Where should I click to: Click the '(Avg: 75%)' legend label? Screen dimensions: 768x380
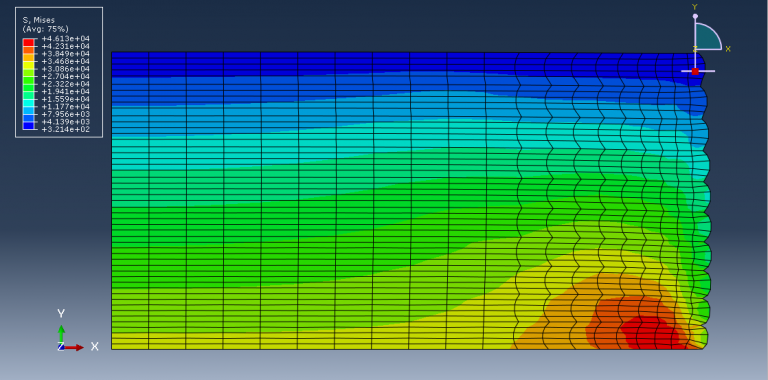pyautogui.click(x=46, y=28)
